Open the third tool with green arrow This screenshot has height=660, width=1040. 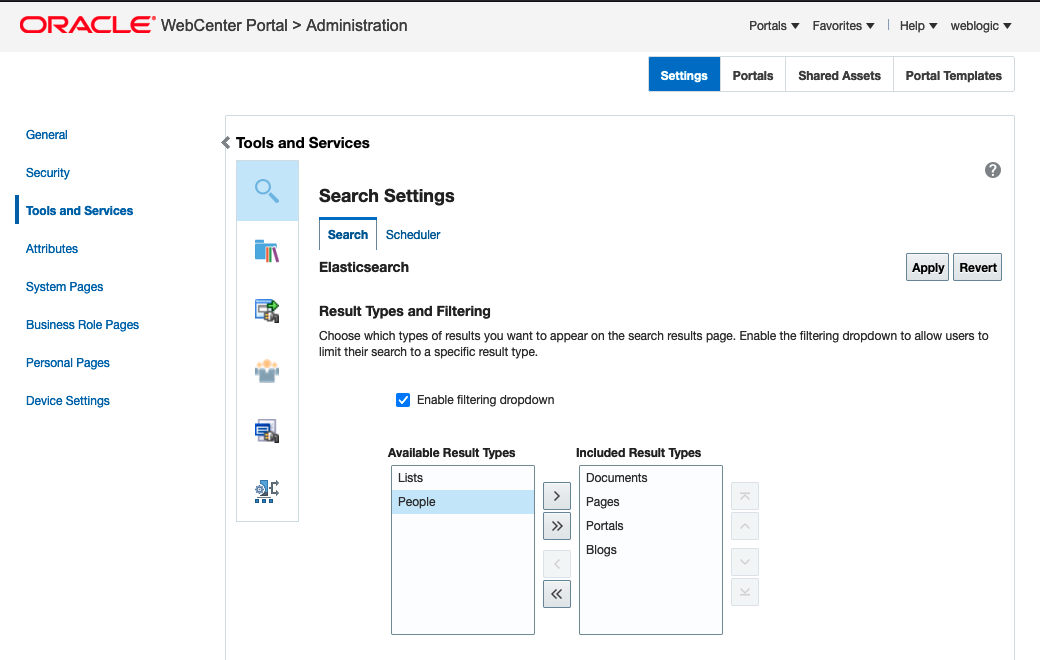[267, 311]
